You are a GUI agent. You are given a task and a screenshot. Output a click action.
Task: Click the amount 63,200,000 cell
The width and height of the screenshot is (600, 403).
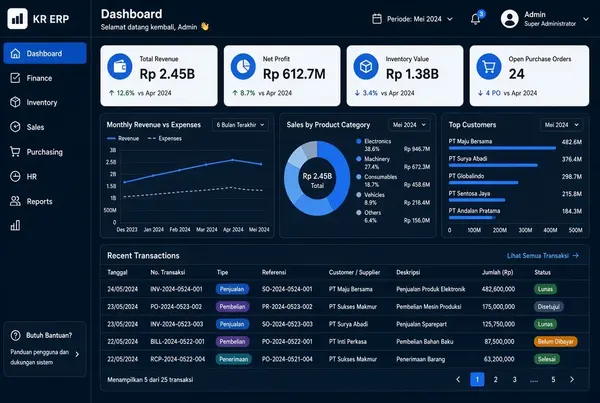pyautogui.click(x=499, y=359)
